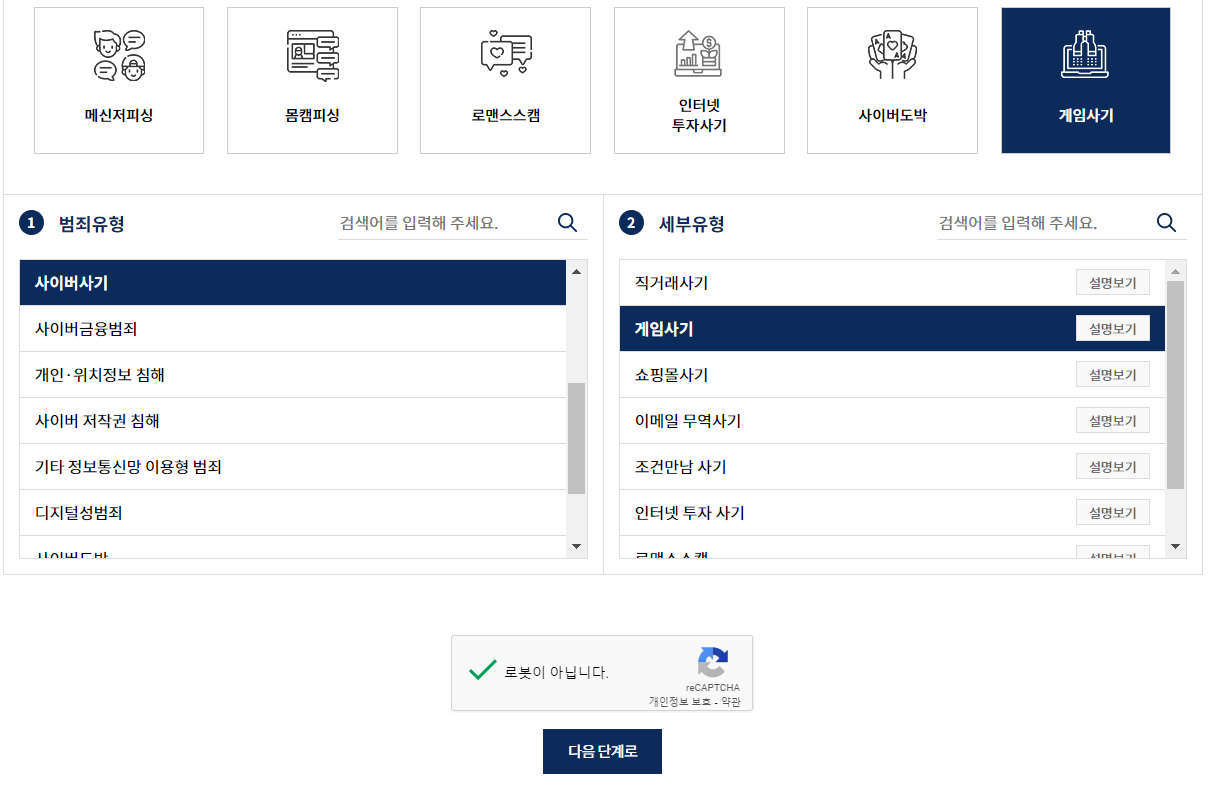Select the 몸캠피싱 category icon
The height and width of the screenshot is (800, 1211).
point(312,80)
